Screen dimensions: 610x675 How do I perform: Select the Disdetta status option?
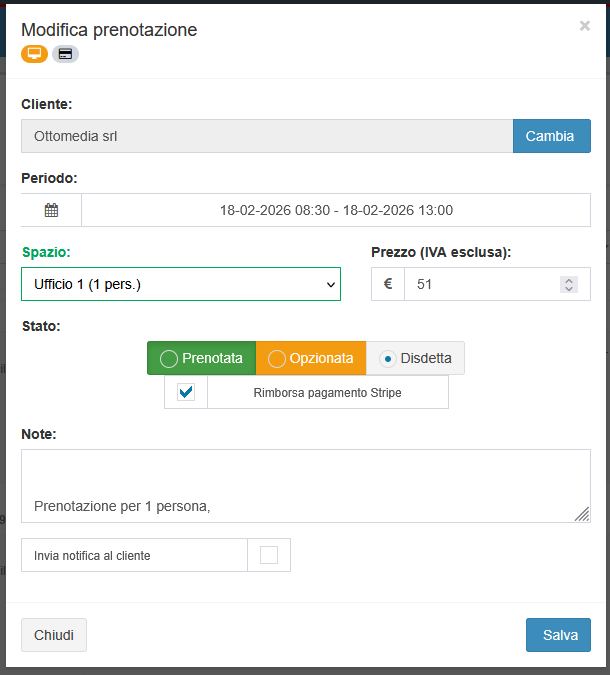[x=415, y=358]
